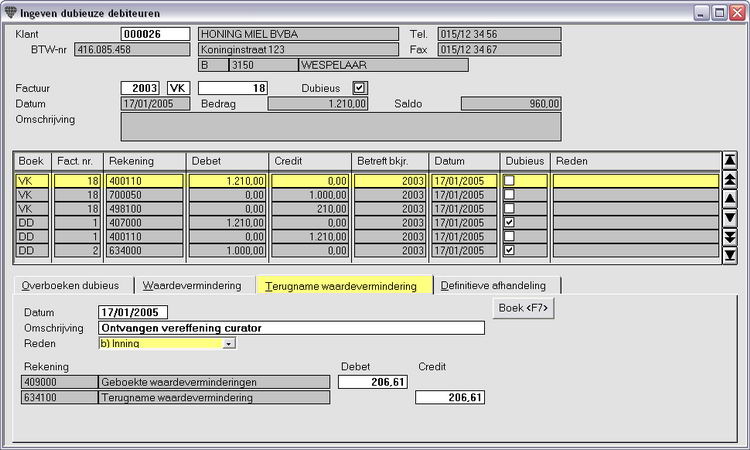This screenshot has height=450, width=750.
Task: Click account 409000 Geboekte waardeverminderingen
Action: 176,382
